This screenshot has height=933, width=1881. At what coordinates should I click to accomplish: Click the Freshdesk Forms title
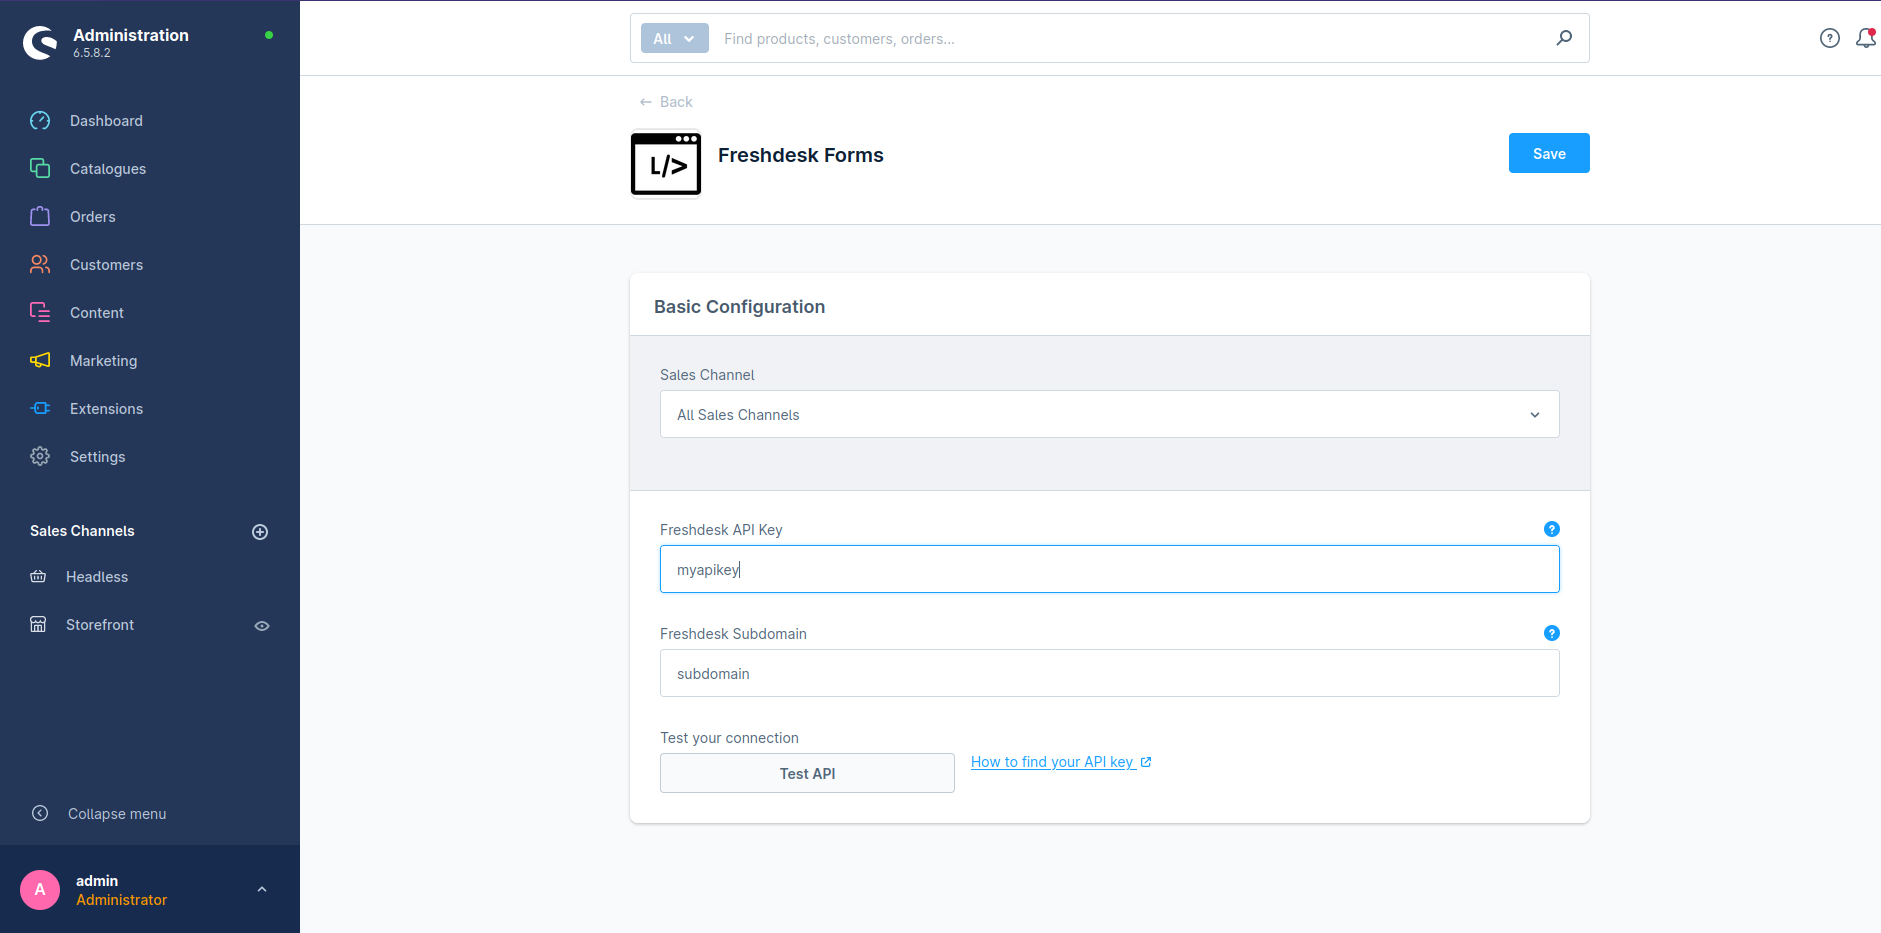pos(801,155)
